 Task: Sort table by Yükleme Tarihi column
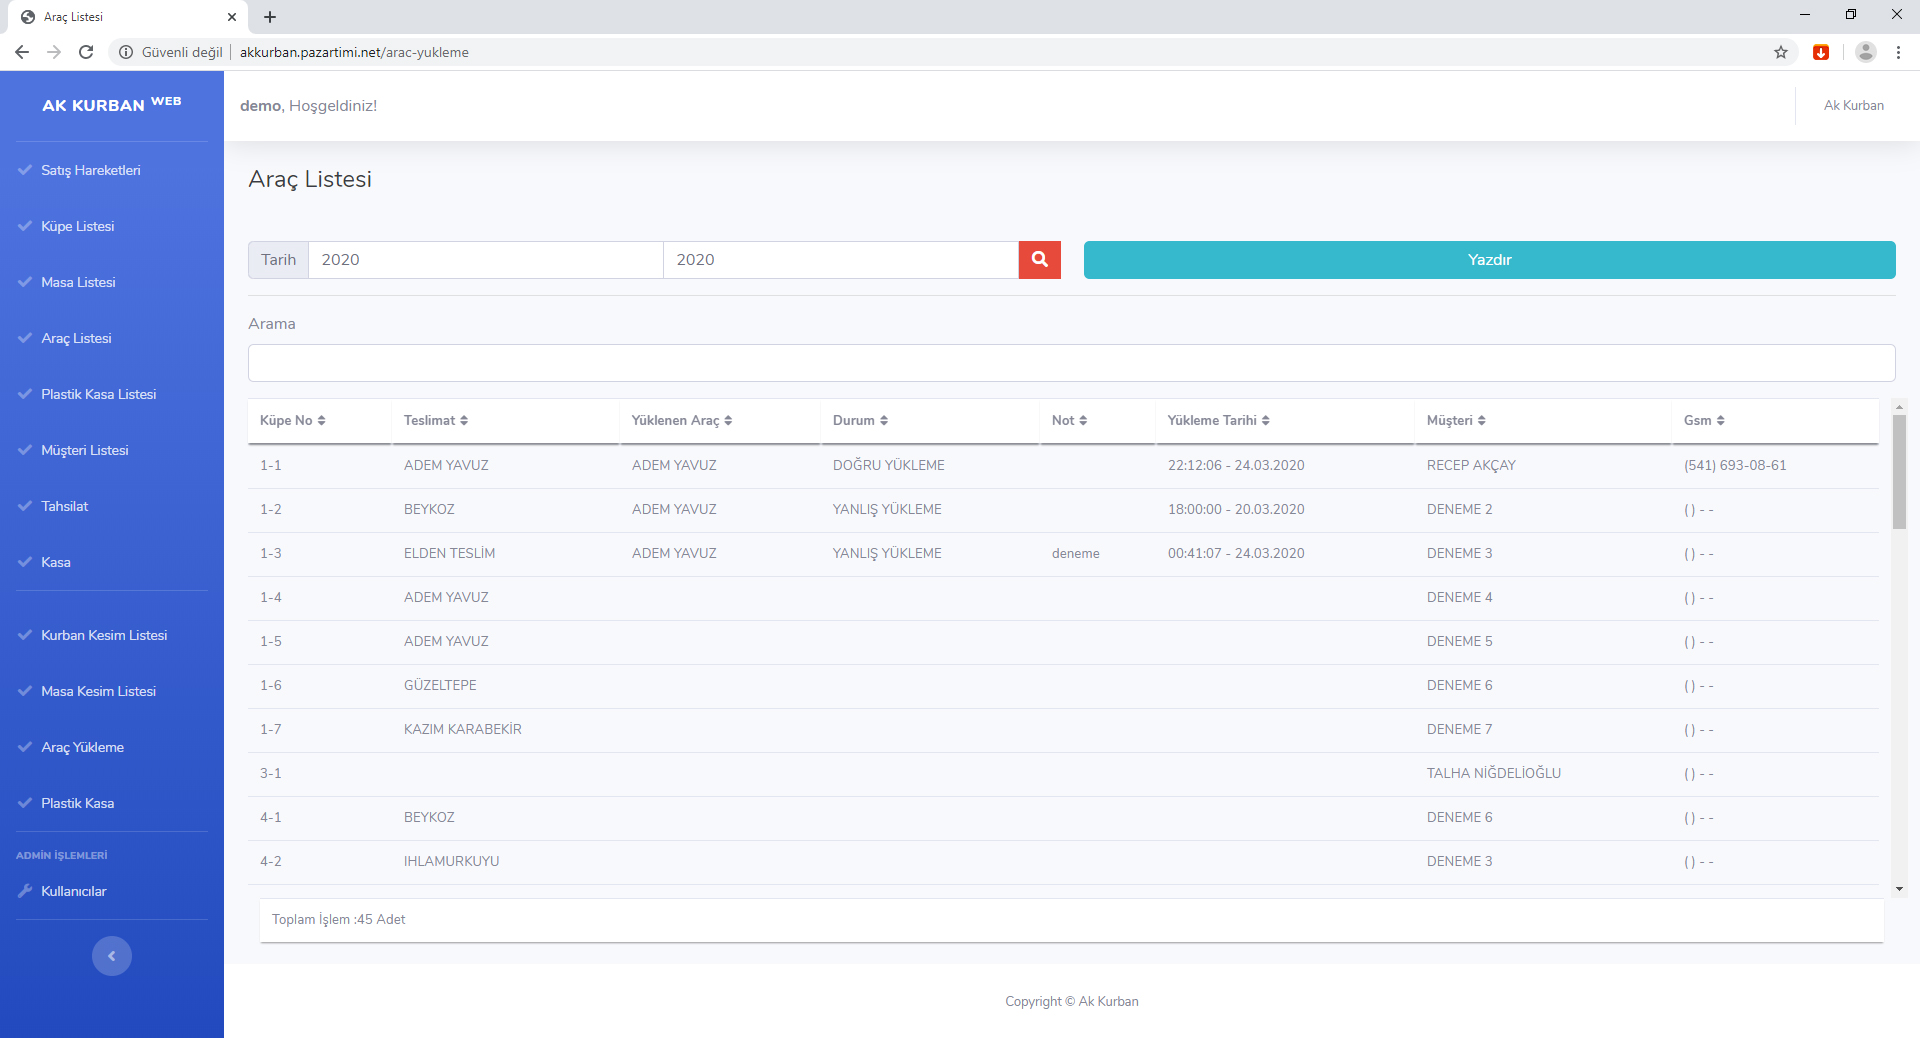coord(1218,421)
